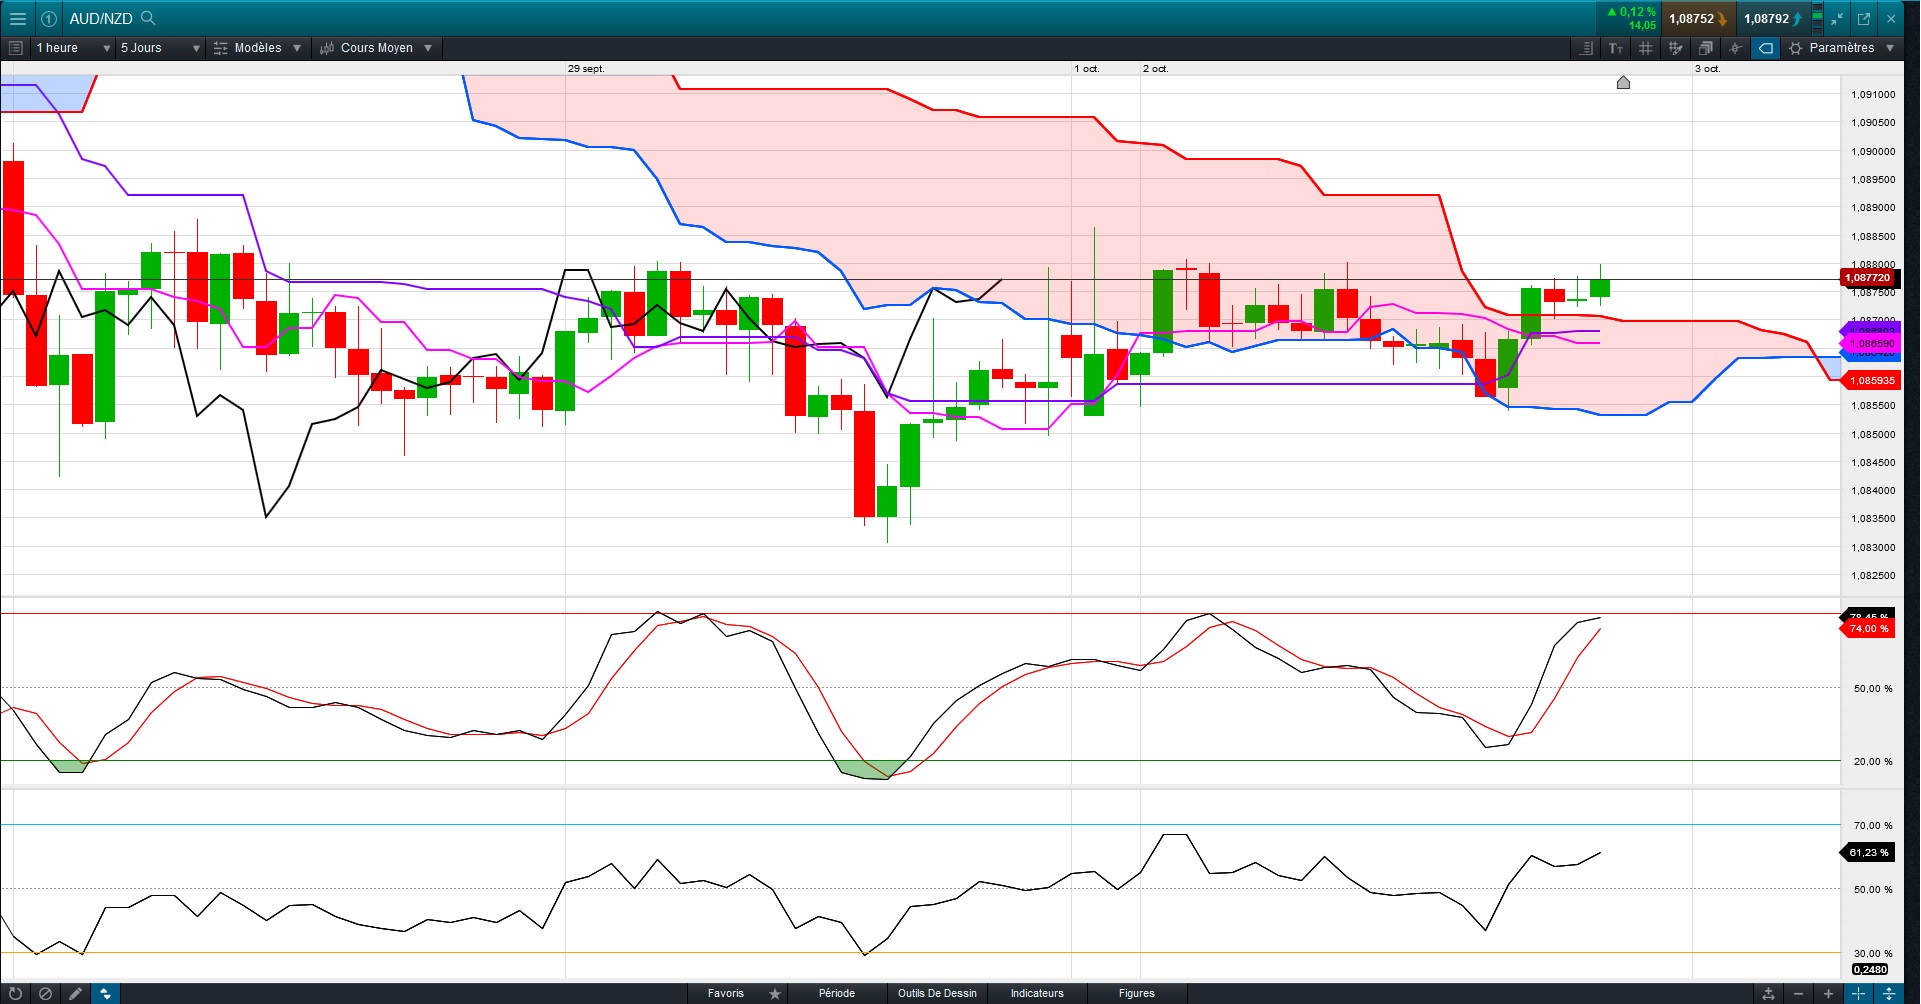Open the 1 heure timeframe dropdown
Image resolution: width=1921 pixels, height=1004 pixels.
pos(73,48)
